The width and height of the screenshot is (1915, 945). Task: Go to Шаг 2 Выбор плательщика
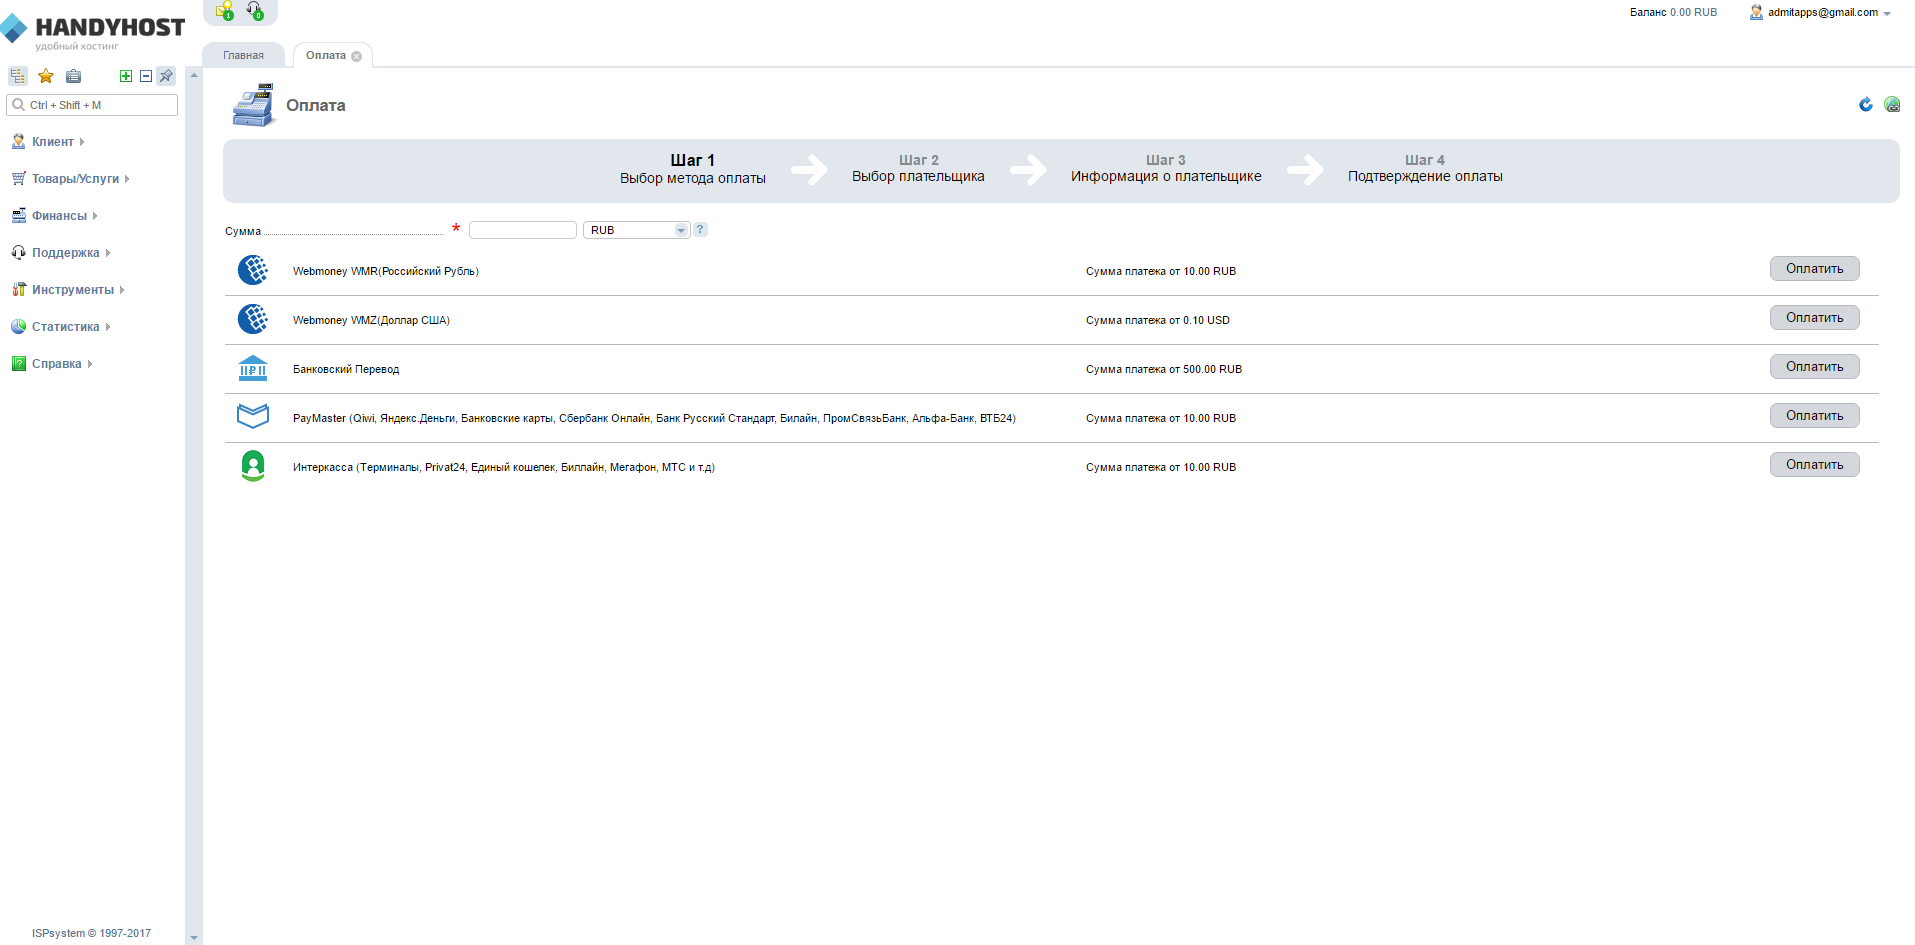918,168
